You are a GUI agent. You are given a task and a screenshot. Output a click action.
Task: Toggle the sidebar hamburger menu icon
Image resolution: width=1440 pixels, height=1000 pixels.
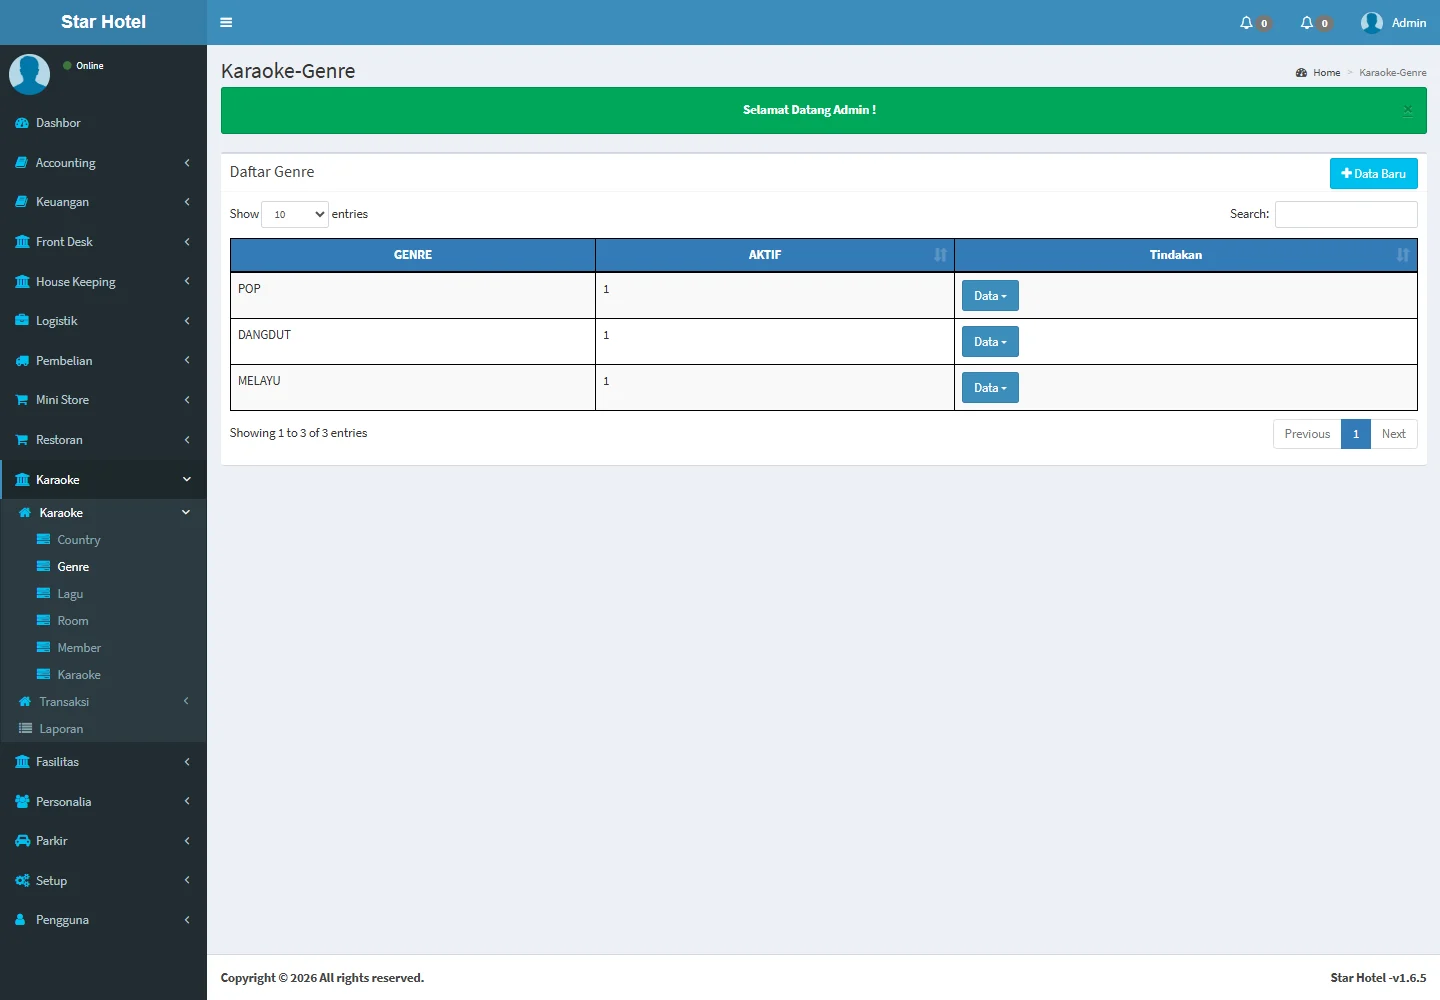pyautogui.click(x=226, y=22)
